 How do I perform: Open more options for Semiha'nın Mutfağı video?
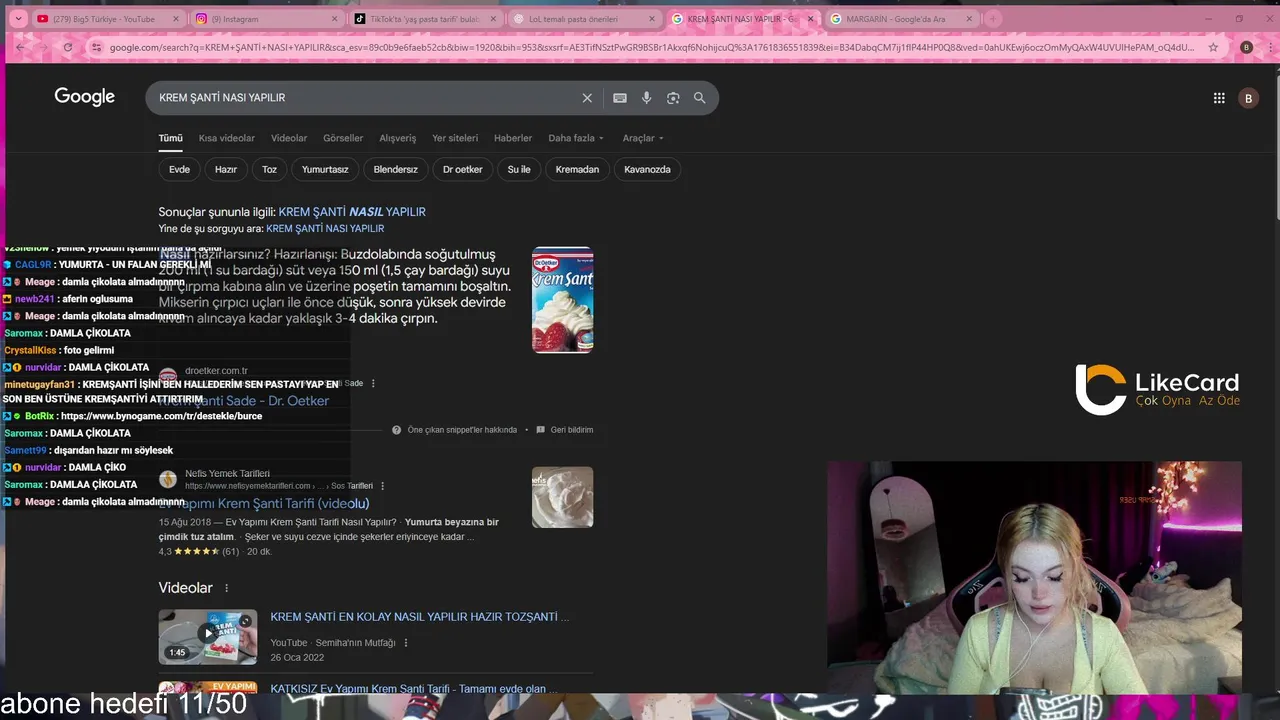(406, 642)
